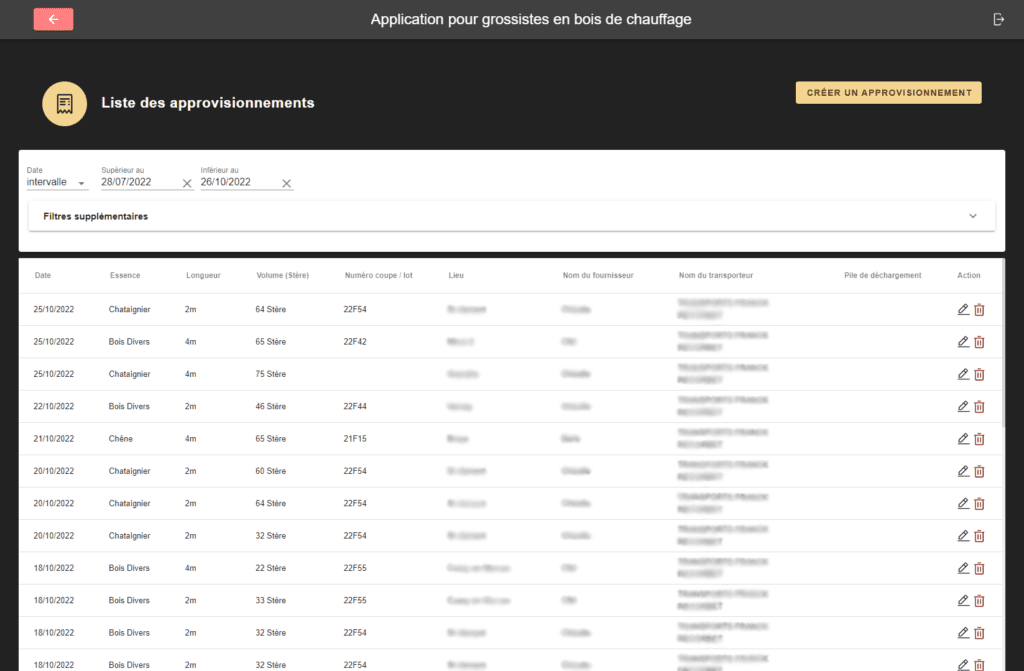Image resolution: width=1024 pixels, height=671 pixels.
Task: Edit the Bois Divers 22F42 entry
Action: tap(962, 341)
